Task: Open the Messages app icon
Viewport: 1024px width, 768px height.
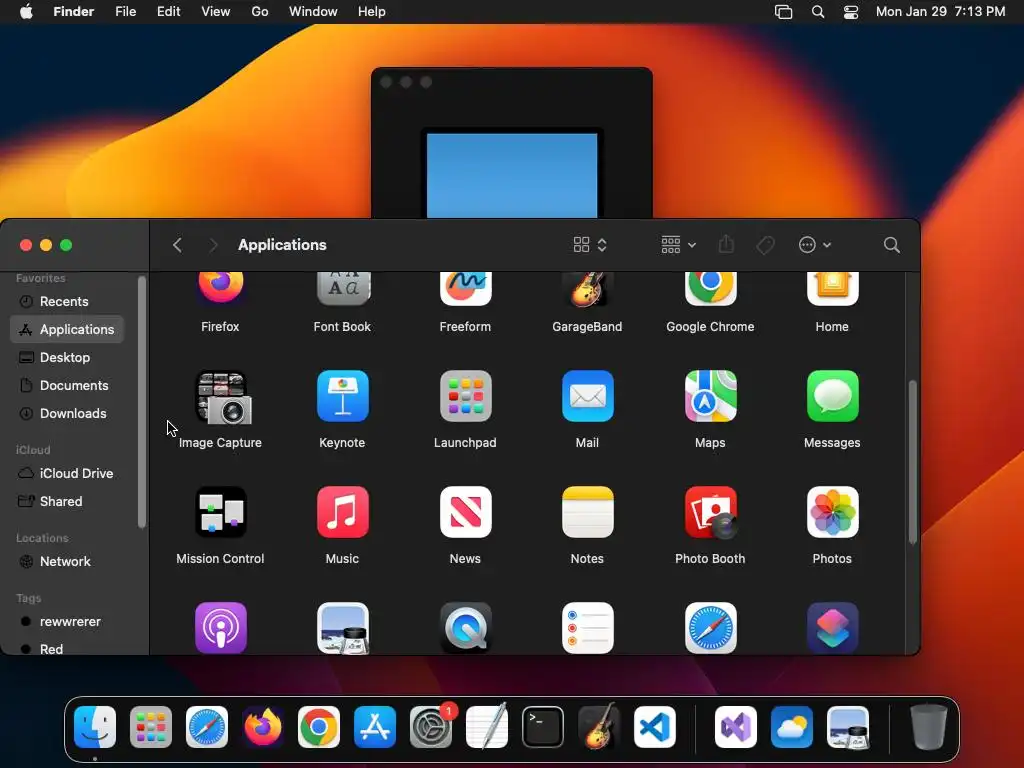Action: tap(832, 396)
